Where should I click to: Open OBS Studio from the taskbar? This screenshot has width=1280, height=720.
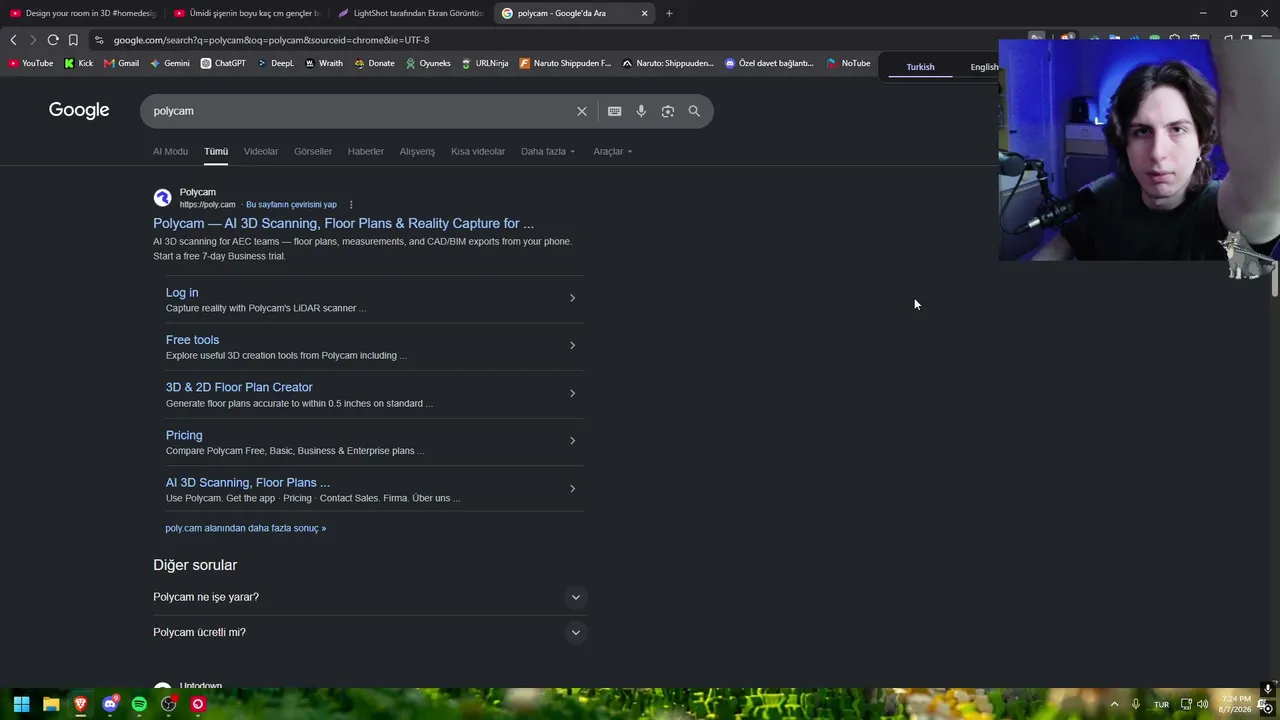169,704
